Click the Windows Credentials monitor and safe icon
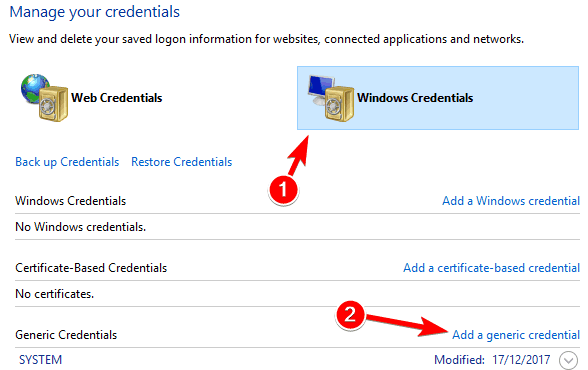 click(x=331, y=98)
